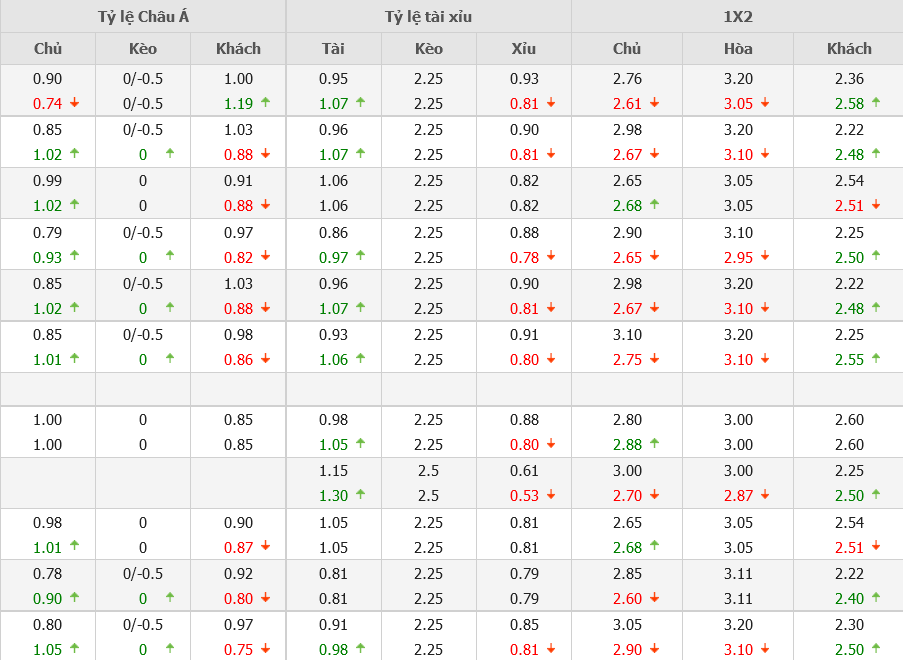This screenshot has height=660, width=903.
Task: Click the 1.15 odds value
Action: pyautogui.click(x=333, y=470)
